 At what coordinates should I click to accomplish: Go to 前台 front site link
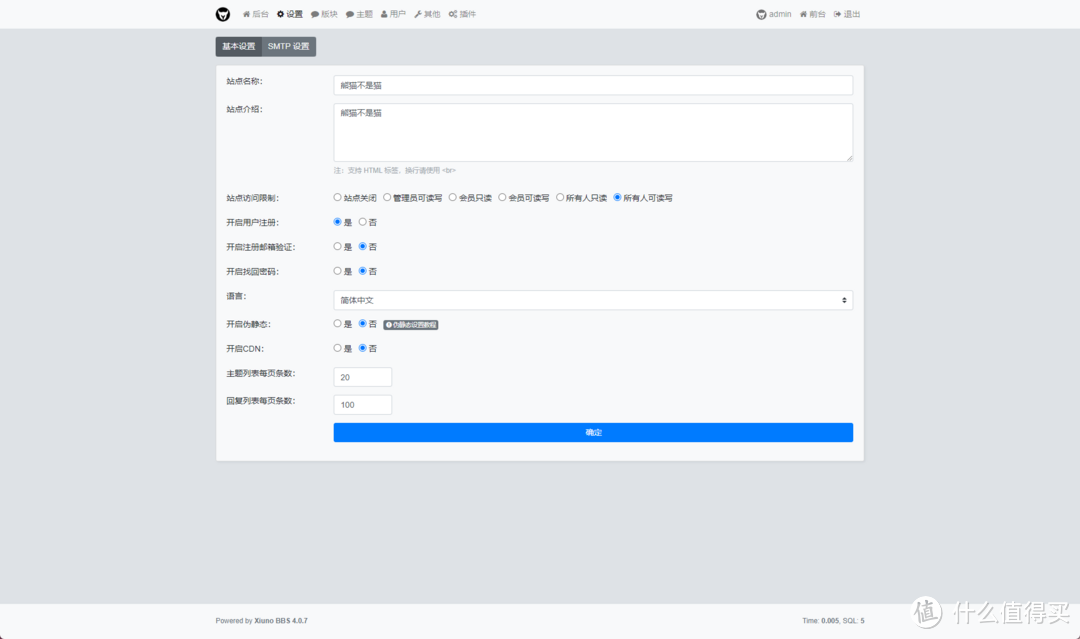tap(812, 14)
